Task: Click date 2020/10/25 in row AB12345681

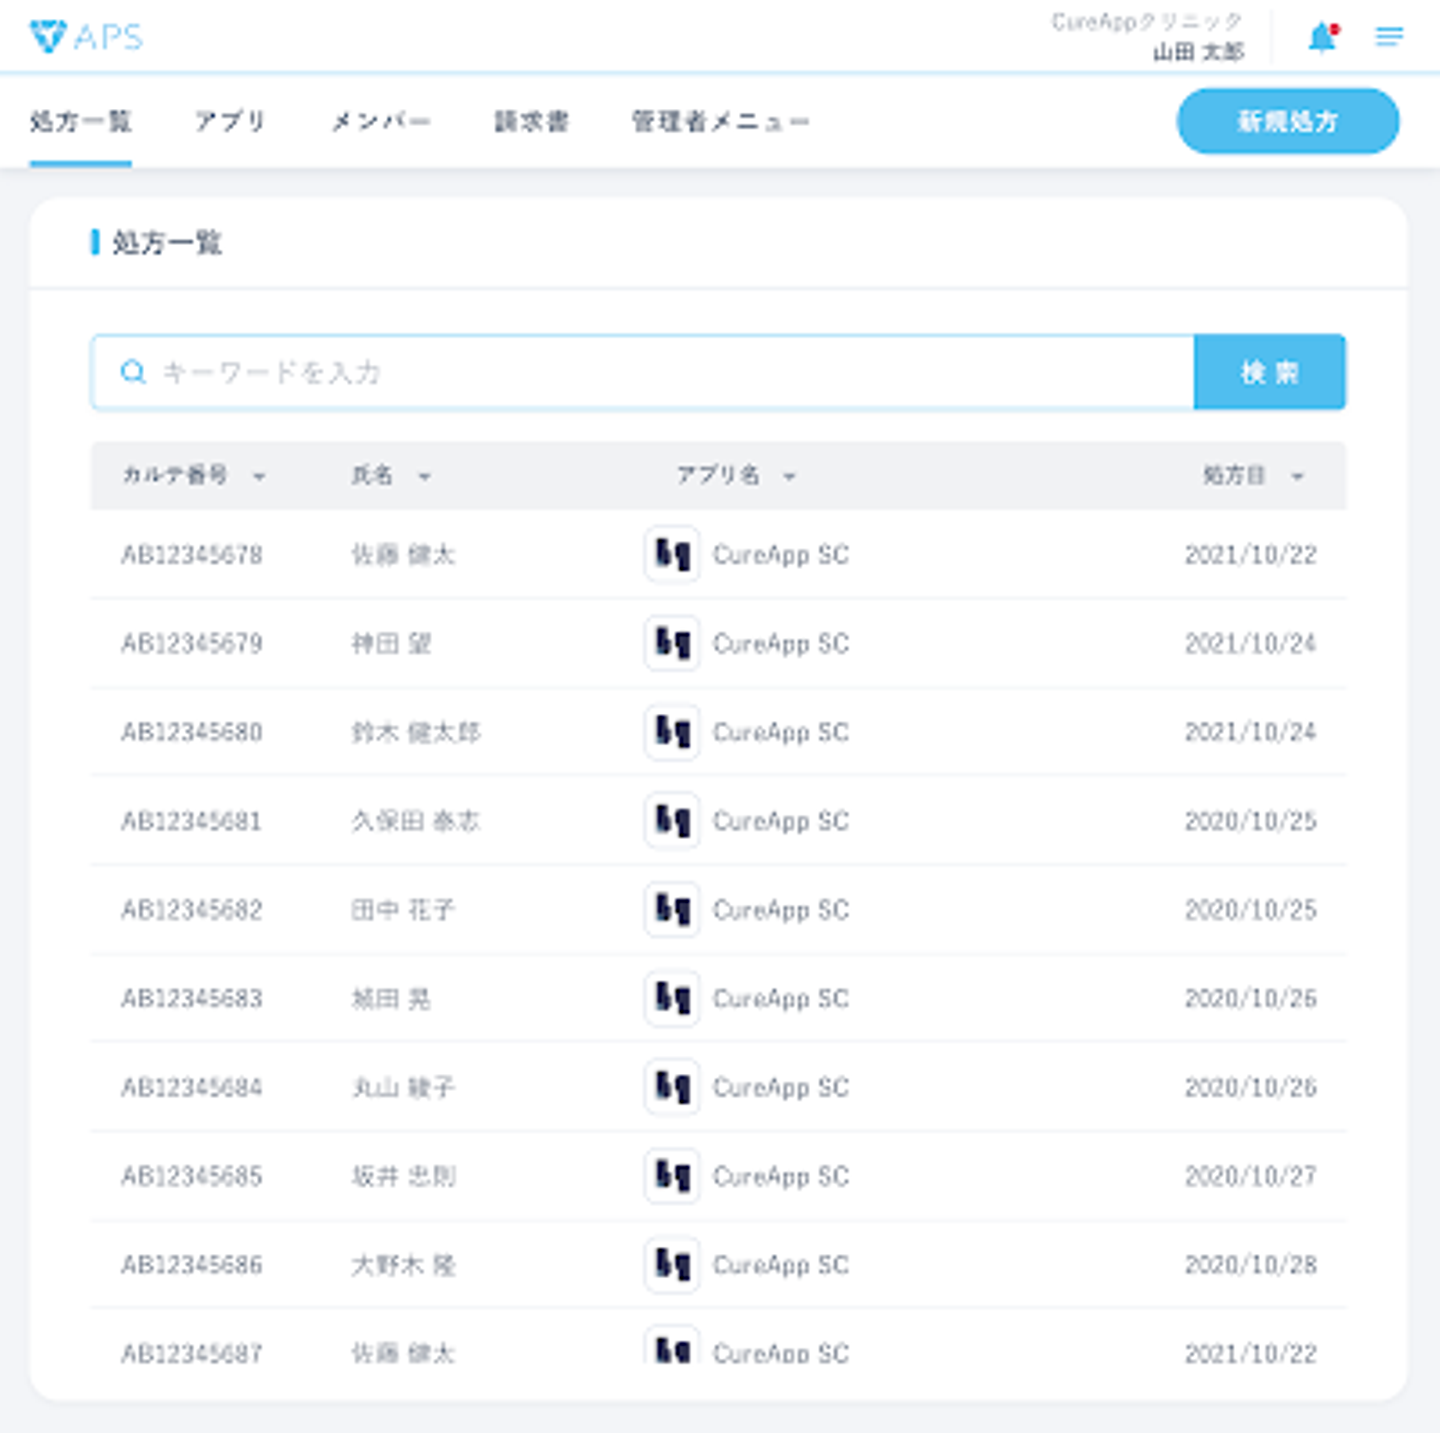Action: (1251, 822)
